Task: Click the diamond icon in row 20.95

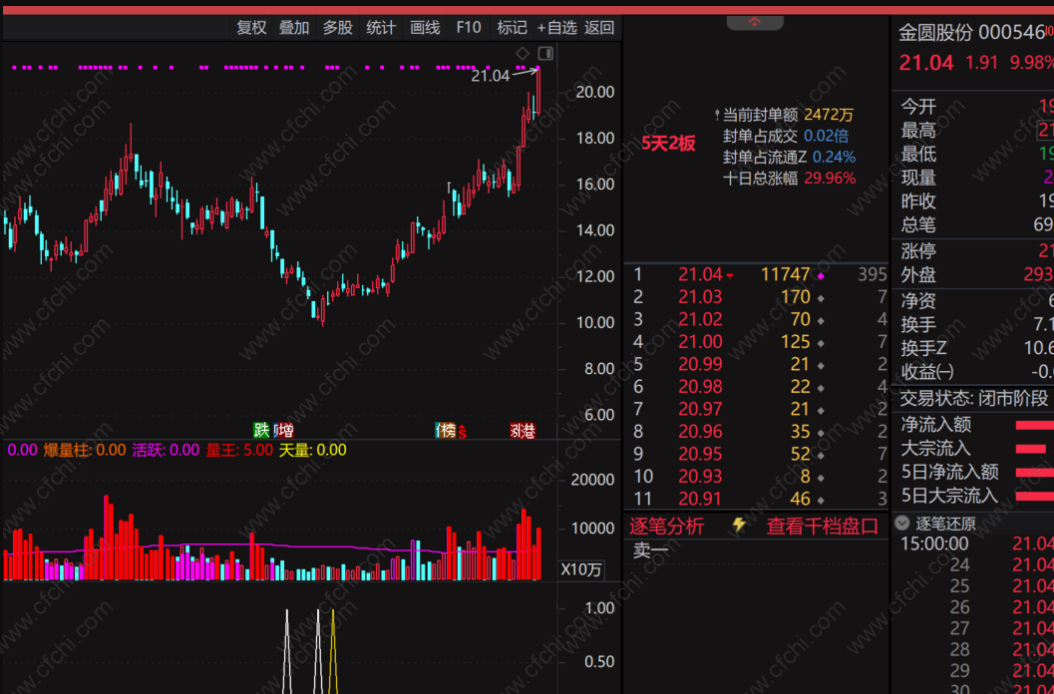Action: pos(820,455)
